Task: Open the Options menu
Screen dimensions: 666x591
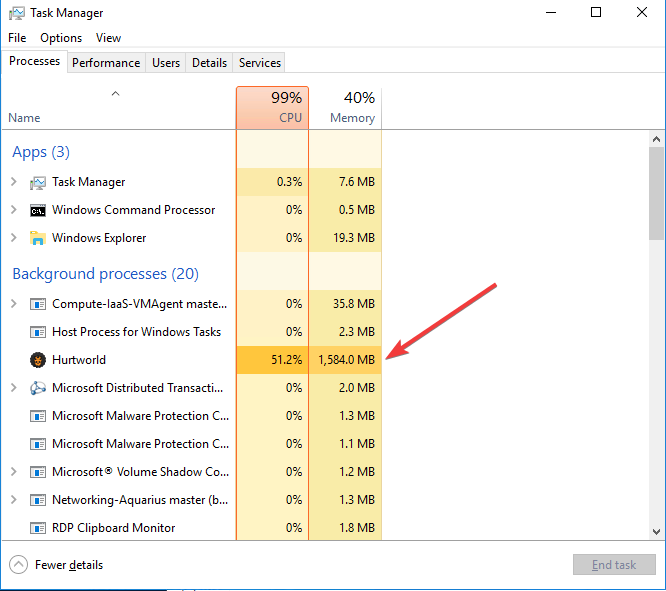Action: (x=61, y=38)
